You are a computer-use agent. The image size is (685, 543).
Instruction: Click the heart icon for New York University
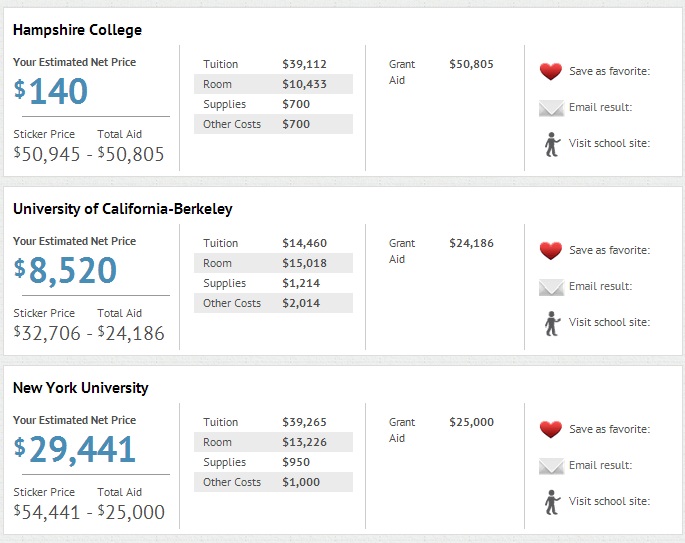[x=551, y=429]
